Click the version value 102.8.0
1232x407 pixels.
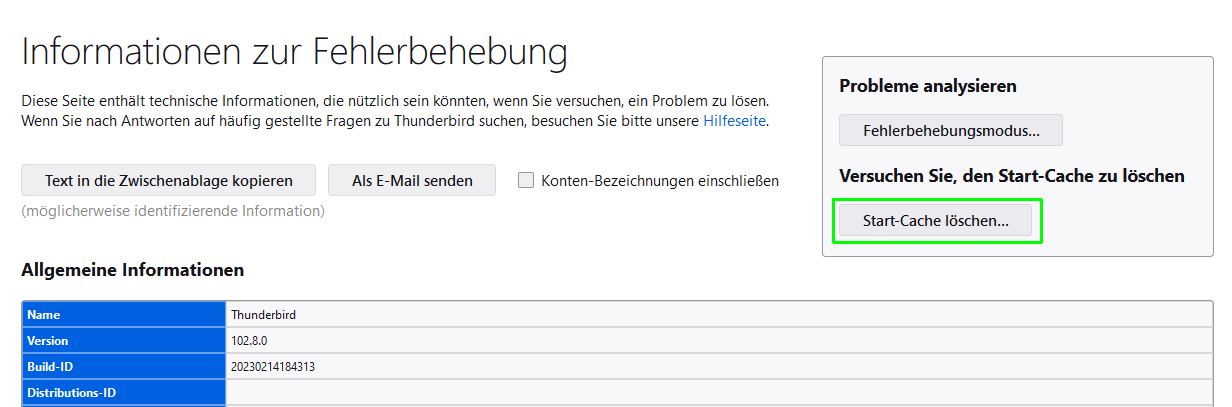(x=251, y=341)
